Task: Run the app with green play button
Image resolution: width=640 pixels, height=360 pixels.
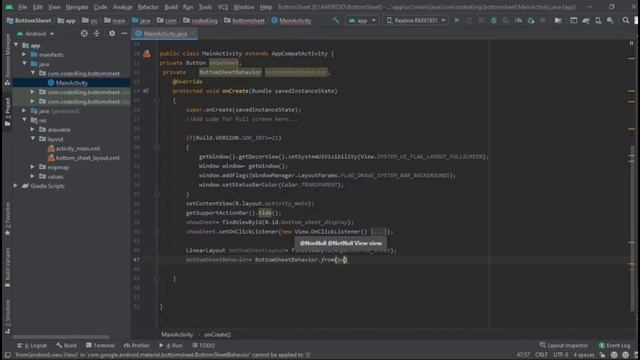Action: pyautogui.click(x=457, y=20)
